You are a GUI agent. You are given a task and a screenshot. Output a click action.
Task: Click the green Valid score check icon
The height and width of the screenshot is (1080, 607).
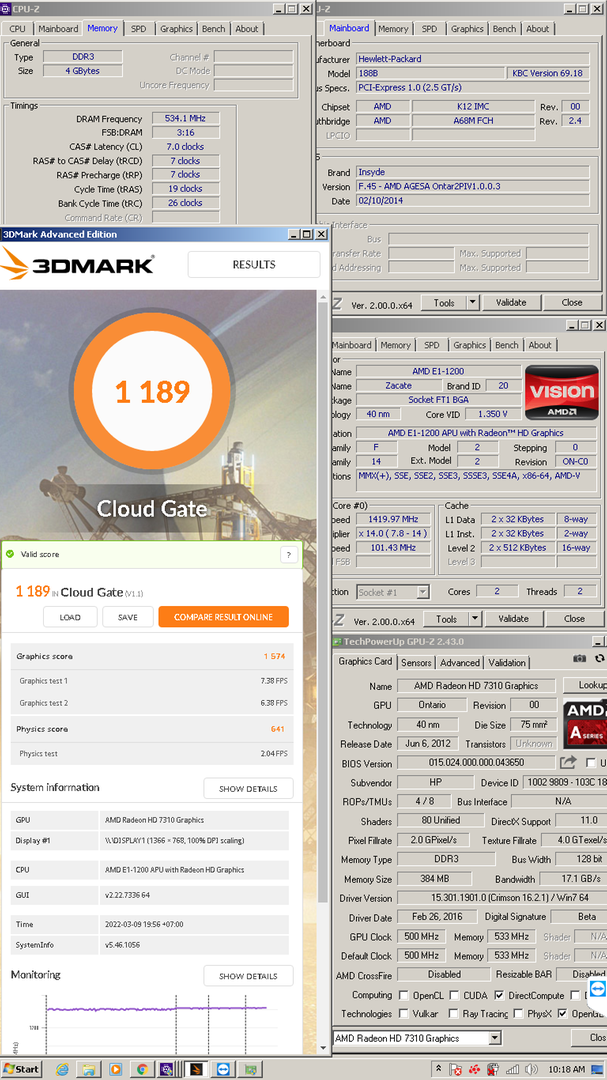pos(10,554)
